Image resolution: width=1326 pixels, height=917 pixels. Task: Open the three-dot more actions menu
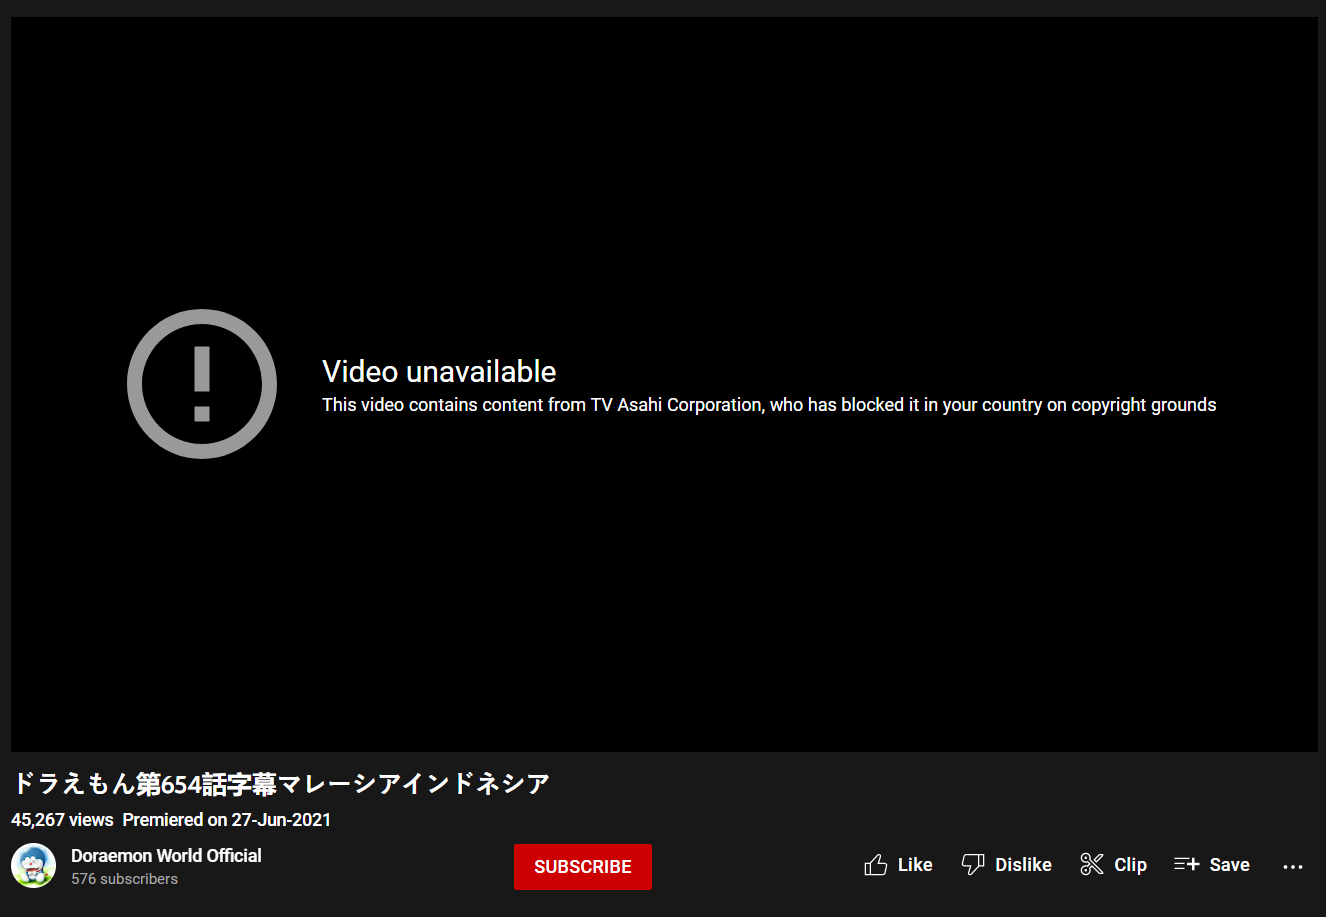tap(1293, 866)
